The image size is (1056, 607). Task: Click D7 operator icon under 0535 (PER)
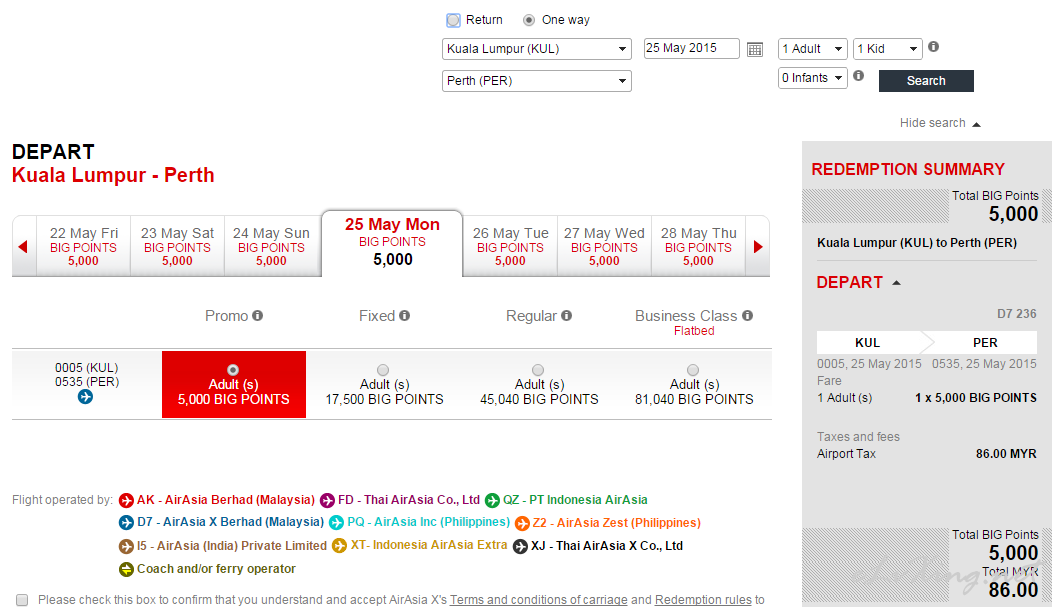85,397
